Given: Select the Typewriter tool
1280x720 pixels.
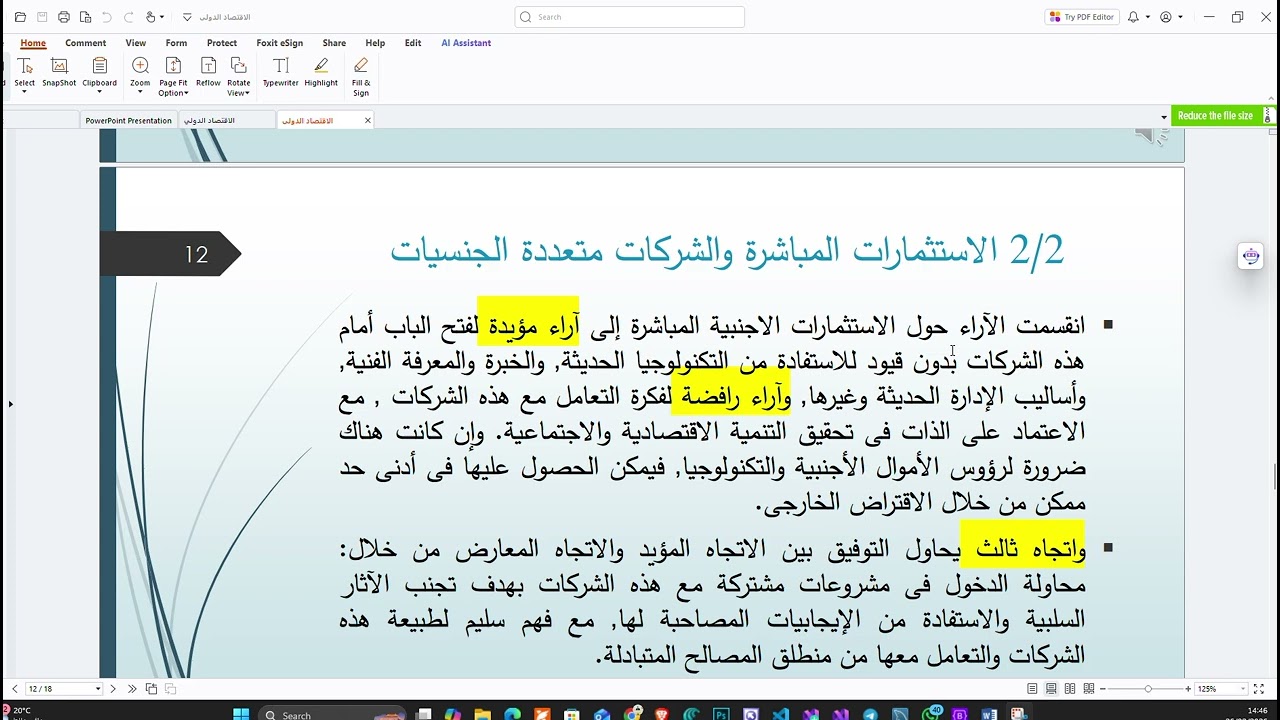Looking at the screenshot, I should (281, 71).
